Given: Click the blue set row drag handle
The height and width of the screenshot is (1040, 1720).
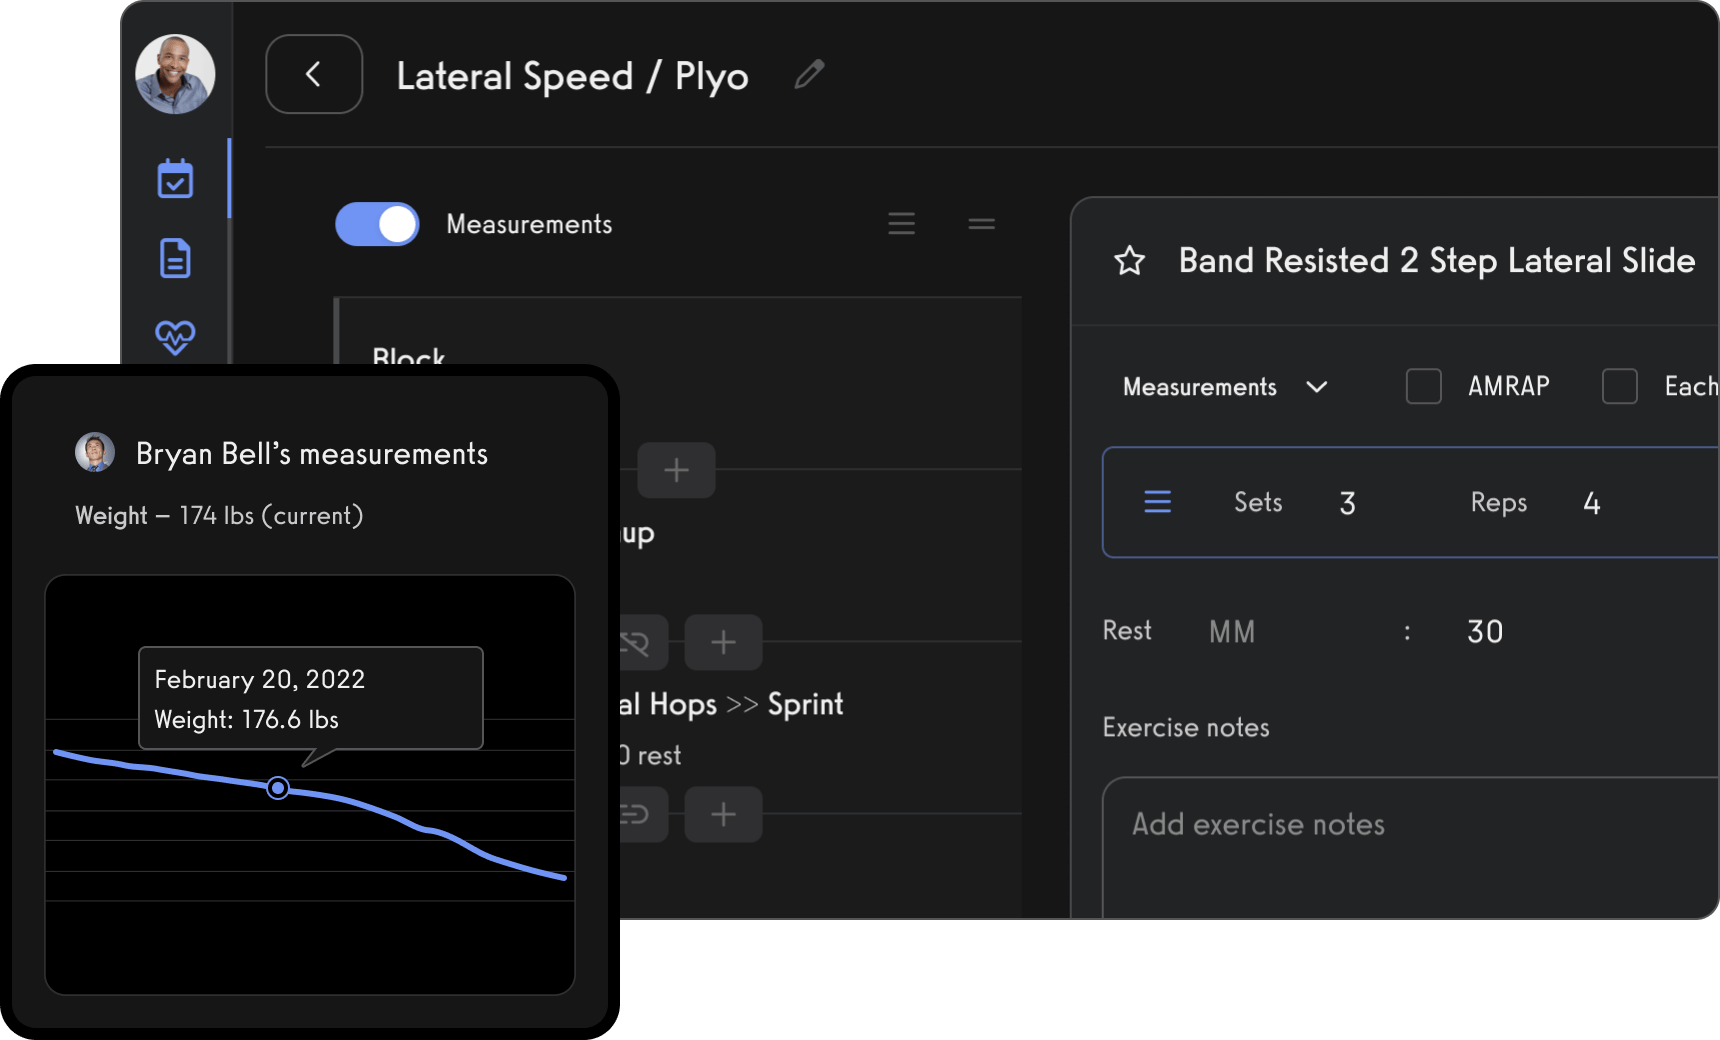Looking at the screenshot, I should coord(1157,502).
